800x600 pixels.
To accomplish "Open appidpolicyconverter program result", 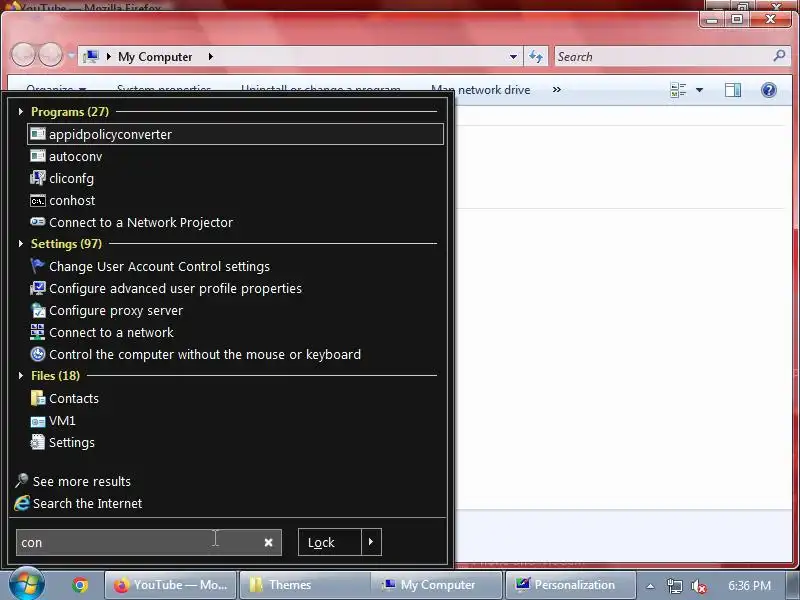I will (235, 134).
